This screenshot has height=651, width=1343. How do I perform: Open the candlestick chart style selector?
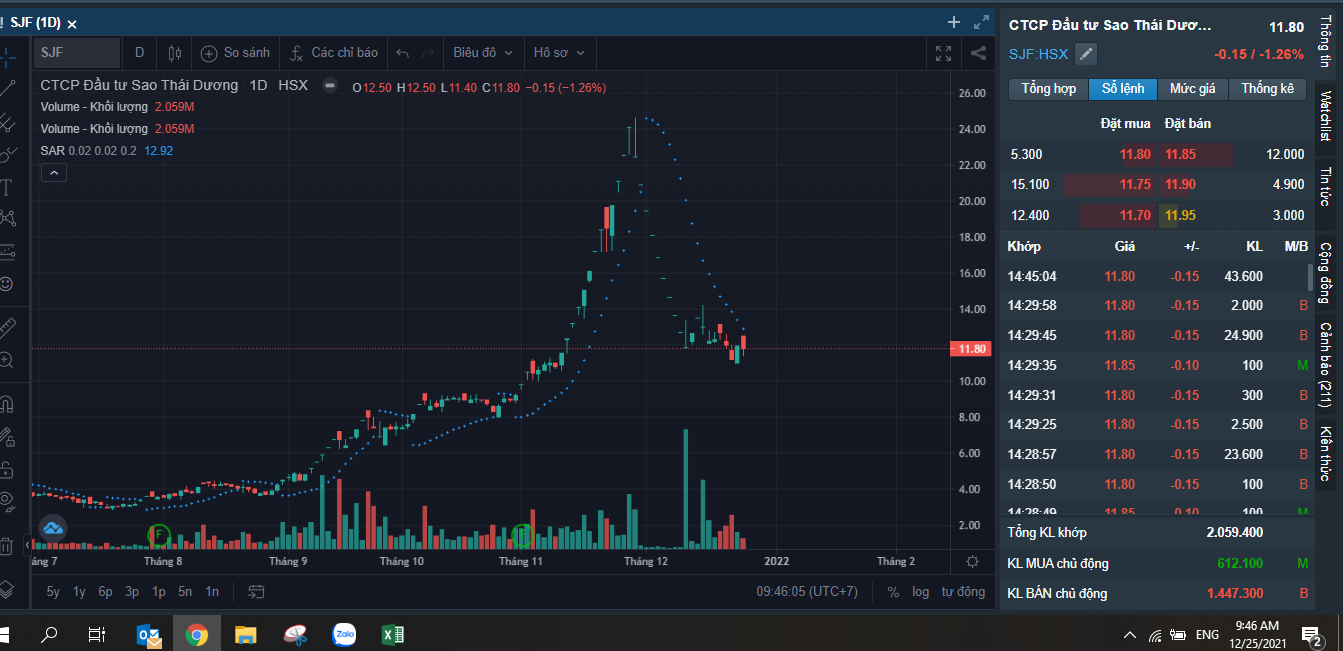(175, 53)
